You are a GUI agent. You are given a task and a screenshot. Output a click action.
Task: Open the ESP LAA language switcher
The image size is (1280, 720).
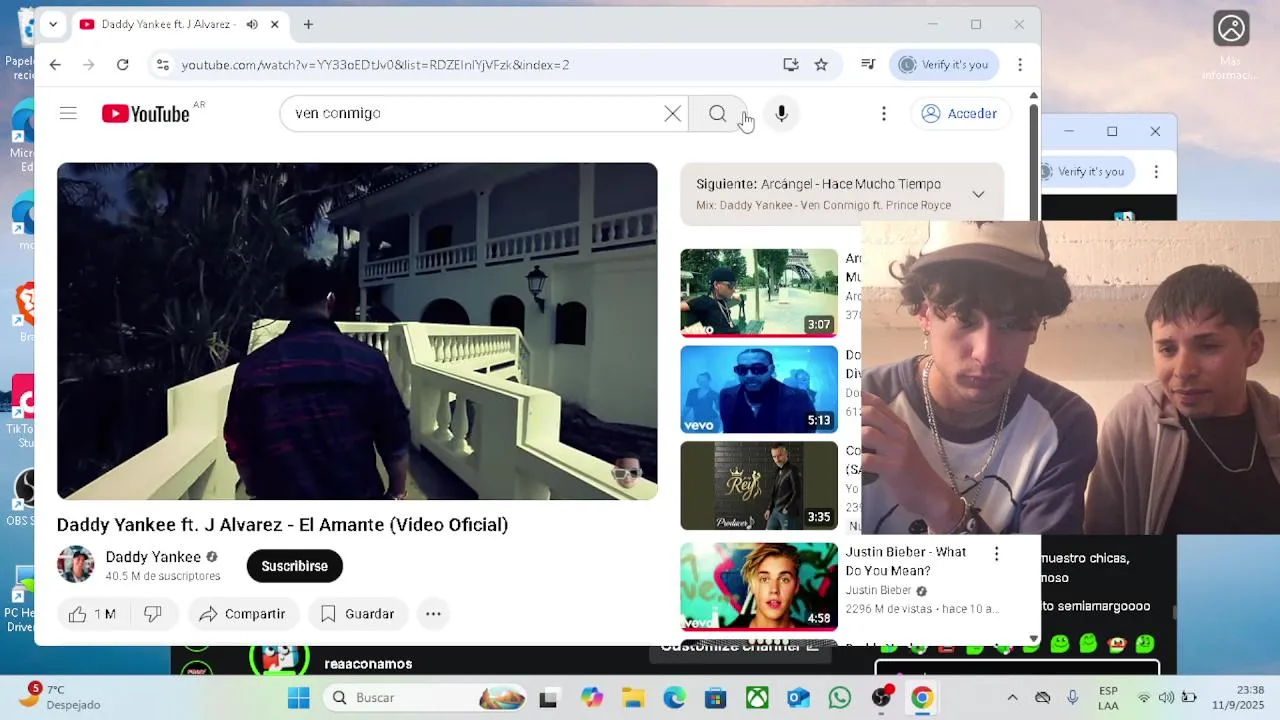tap(1108, 698)
